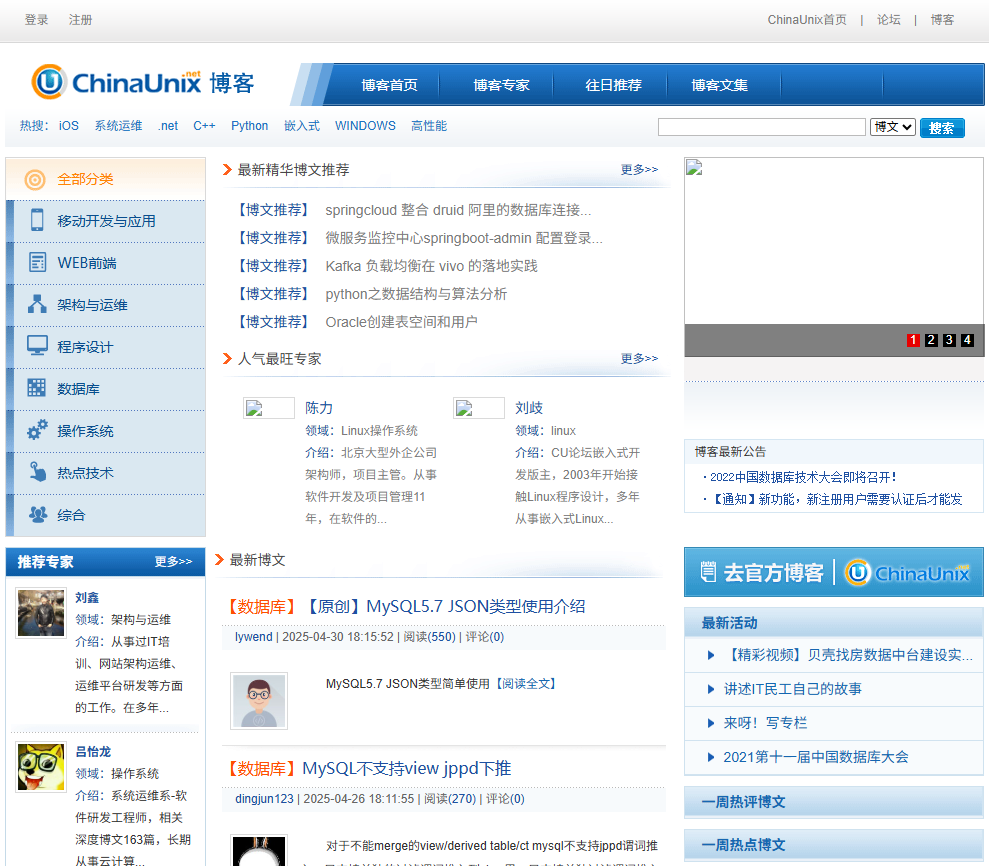The width and height of the screenshot is (989, 866).
Task: Click the gears icon for 操作系统
Action: point(37,430)
